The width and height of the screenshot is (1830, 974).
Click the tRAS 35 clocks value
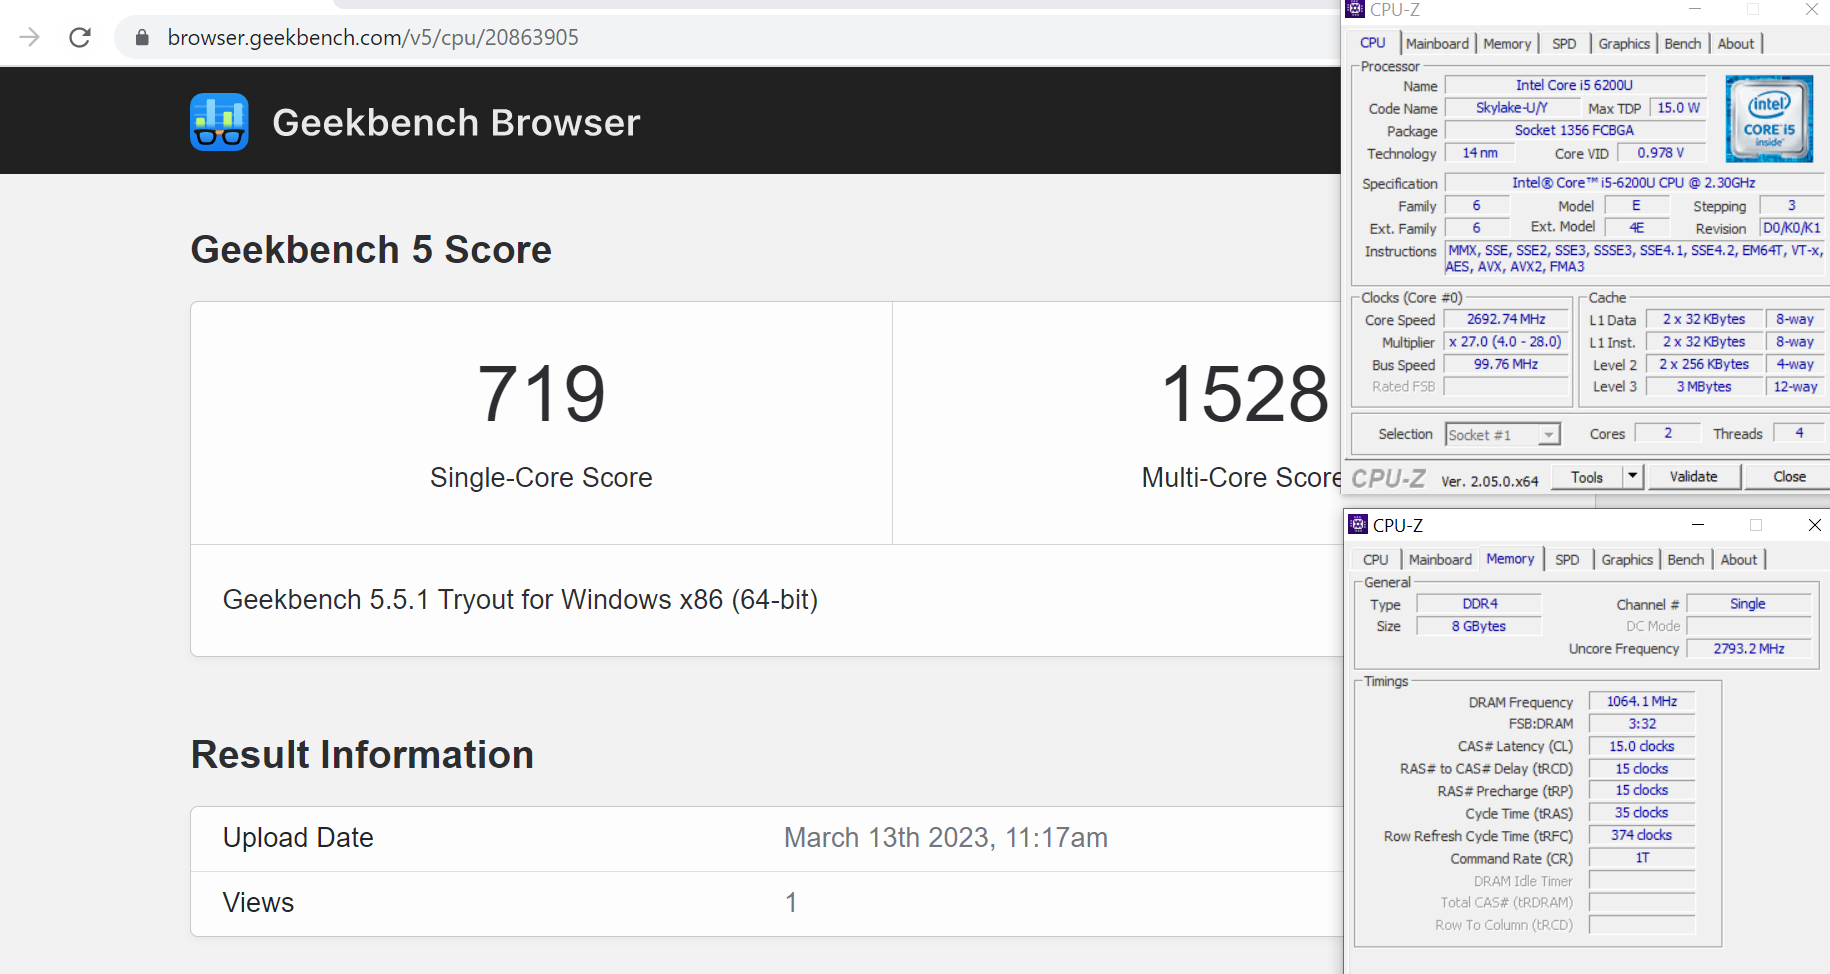coord(1642,813)
